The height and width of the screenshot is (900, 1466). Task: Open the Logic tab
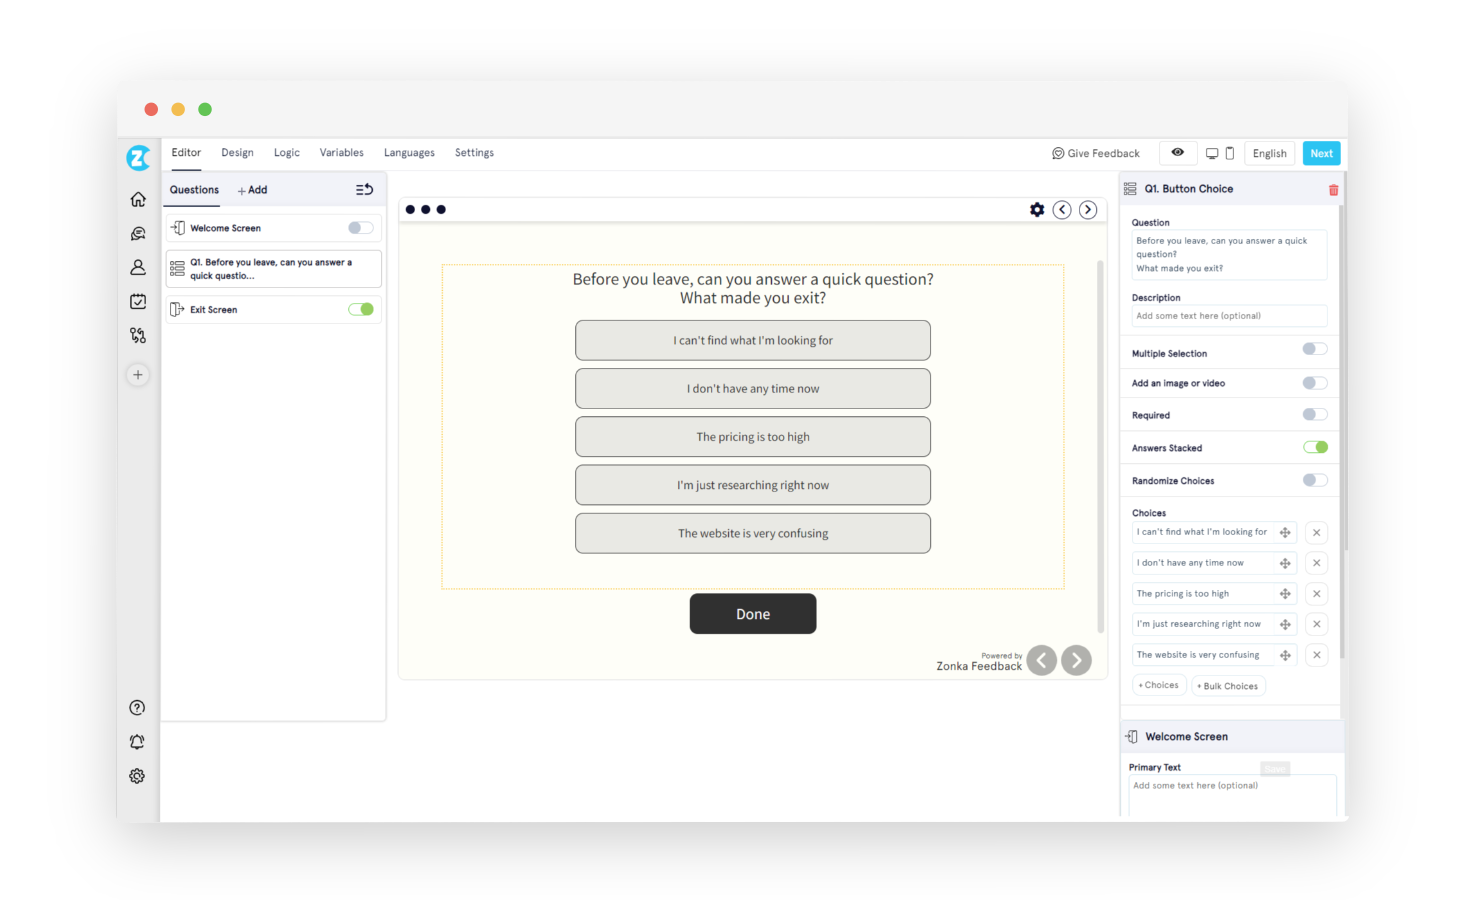pos(287,153)
